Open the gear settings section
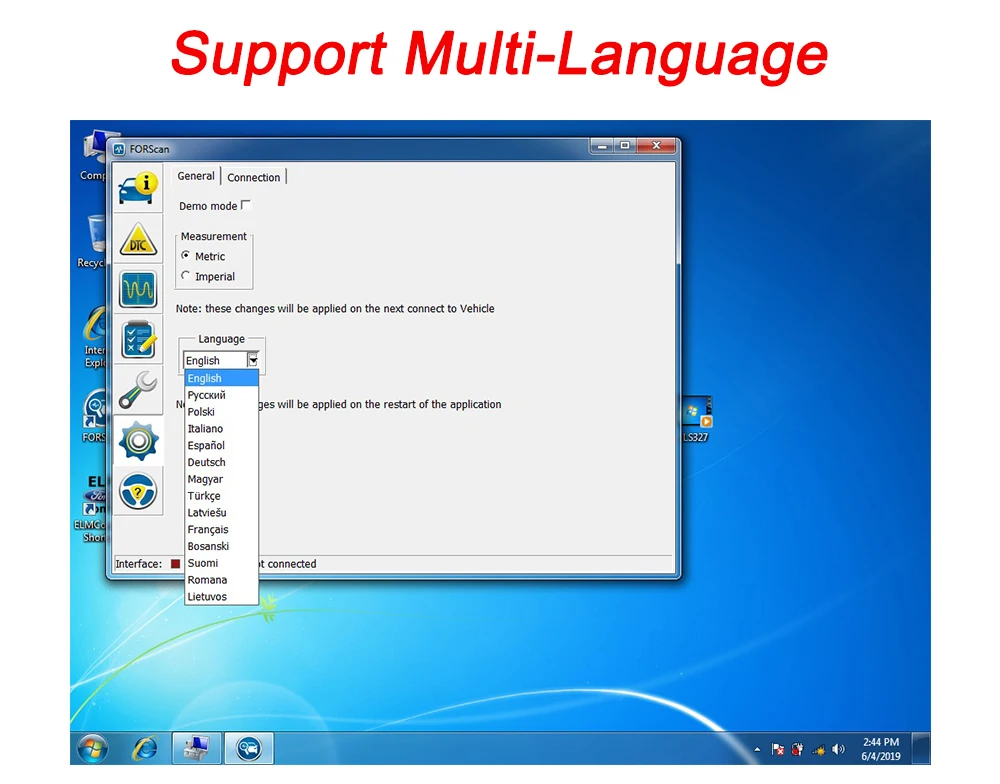Image resolution: width=1000 pixels, height=784 pixels. point(138,440)
